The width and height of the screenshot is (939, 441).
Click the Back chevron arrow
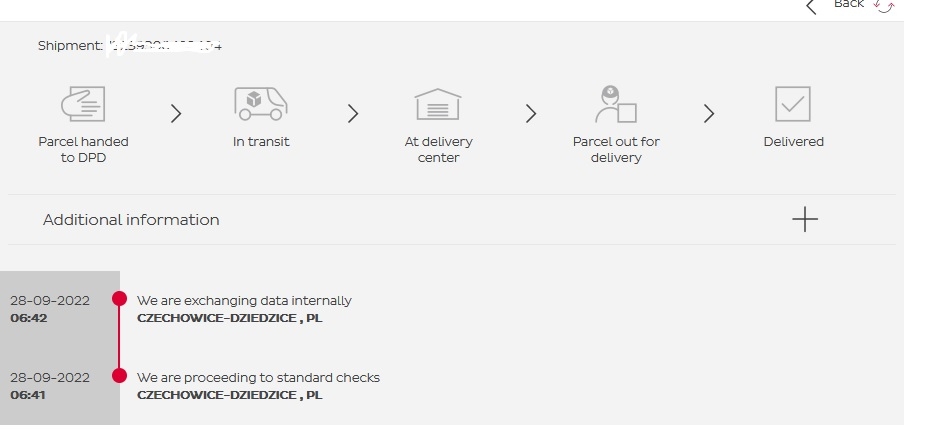tap(811, 7)
